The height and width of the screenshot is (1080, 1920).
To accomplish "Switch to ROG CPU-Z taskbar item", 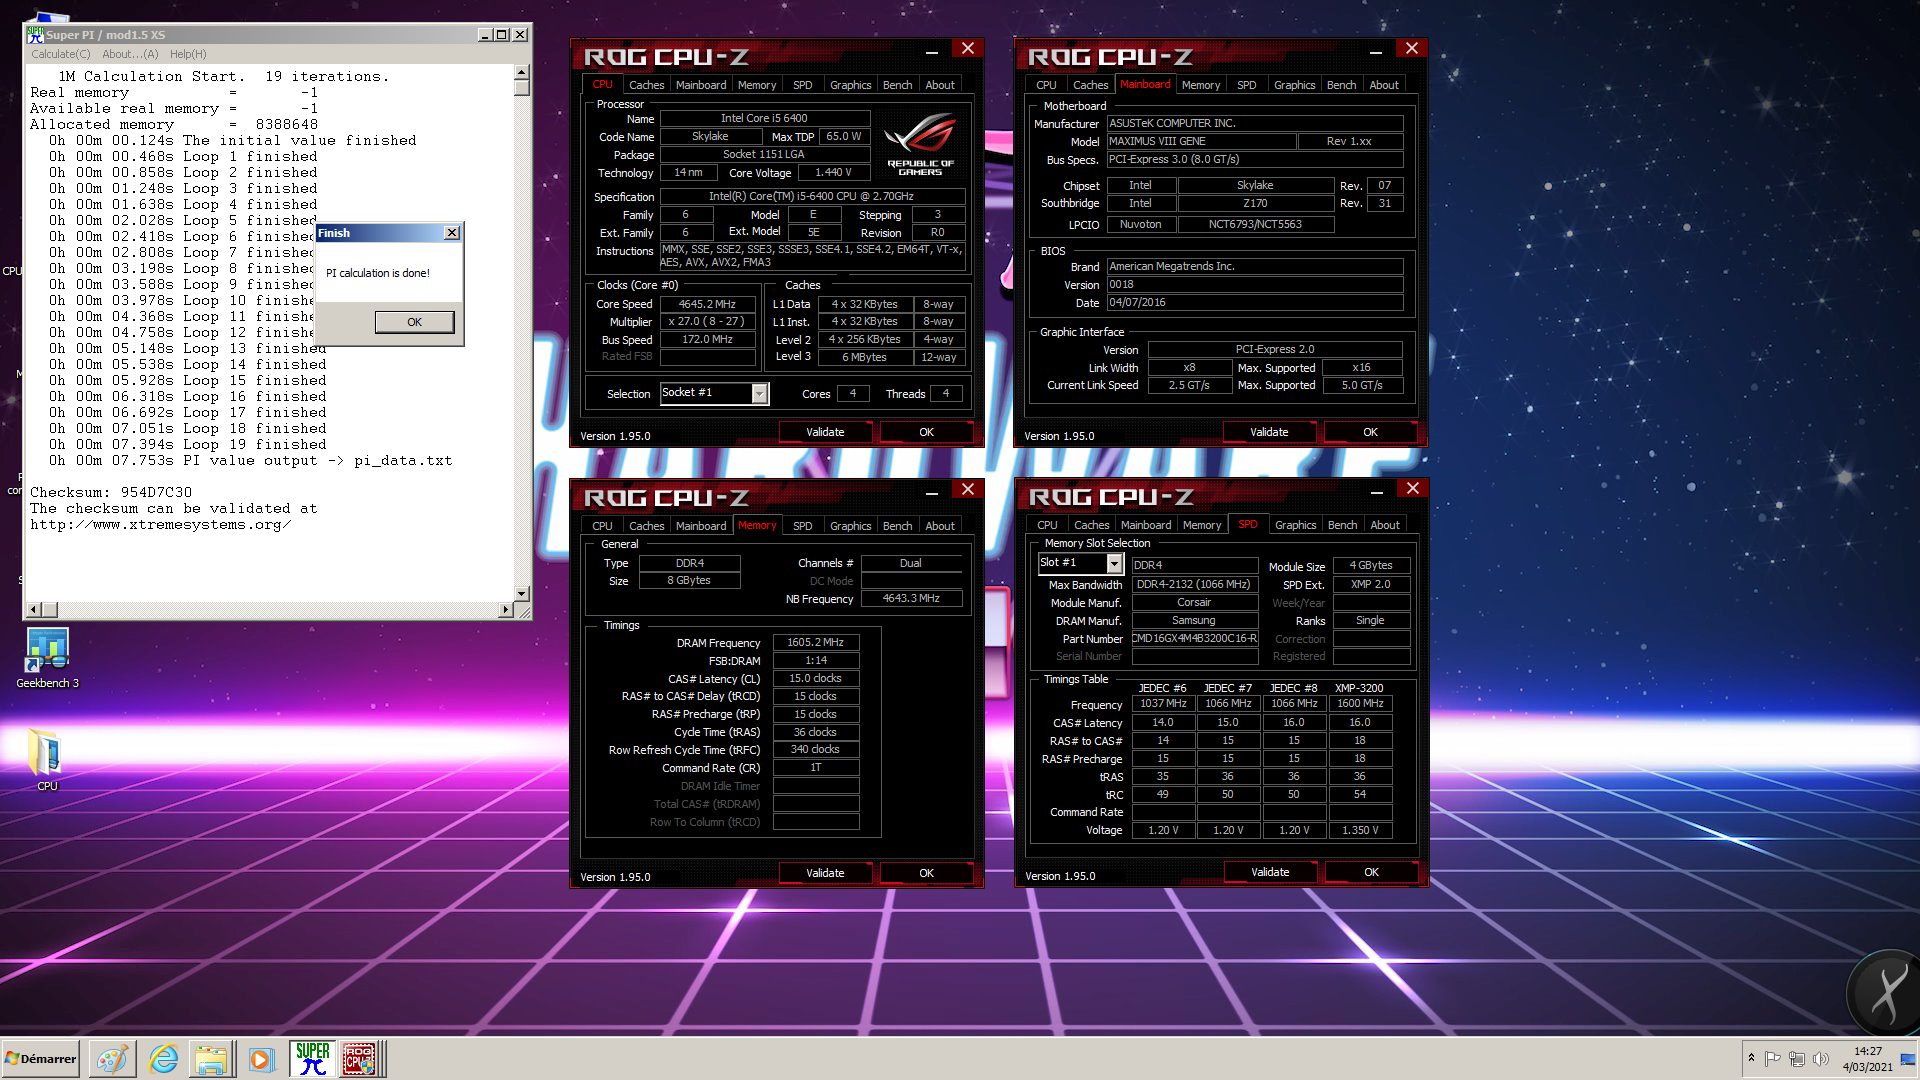I will (360, 1059).
